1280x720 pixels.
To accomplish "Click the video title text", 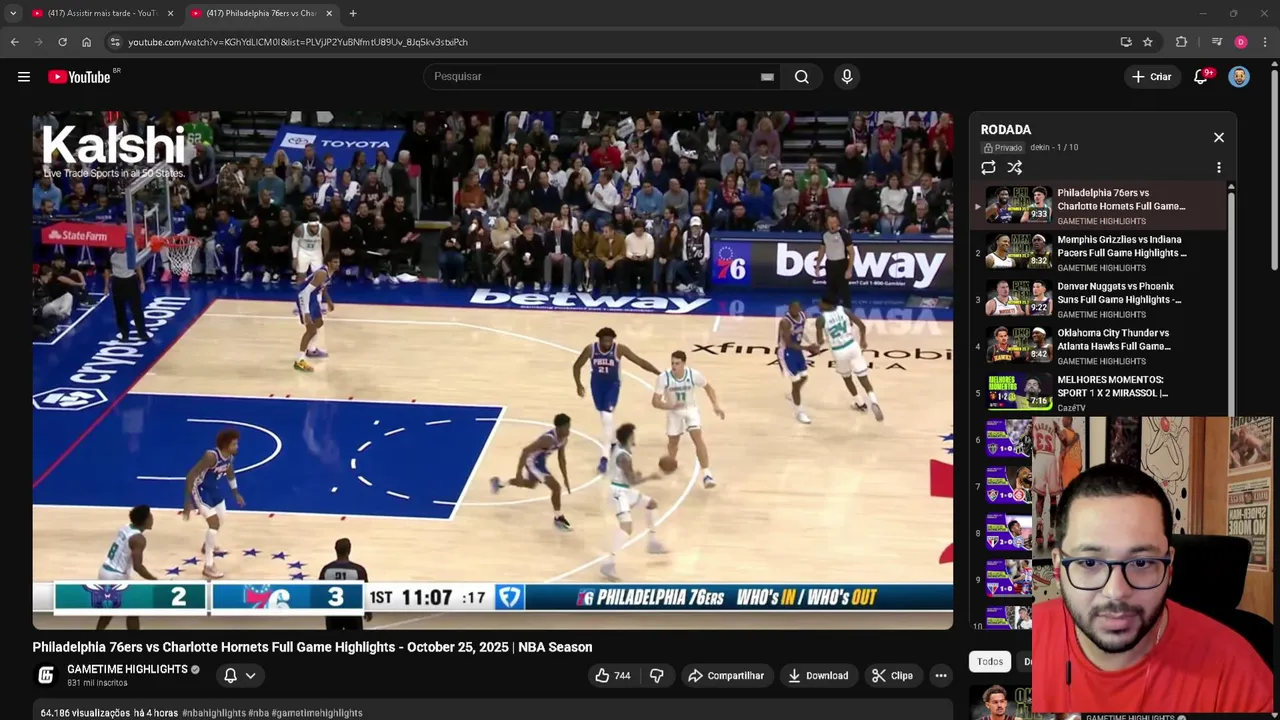I will click(x=312, y=647).
